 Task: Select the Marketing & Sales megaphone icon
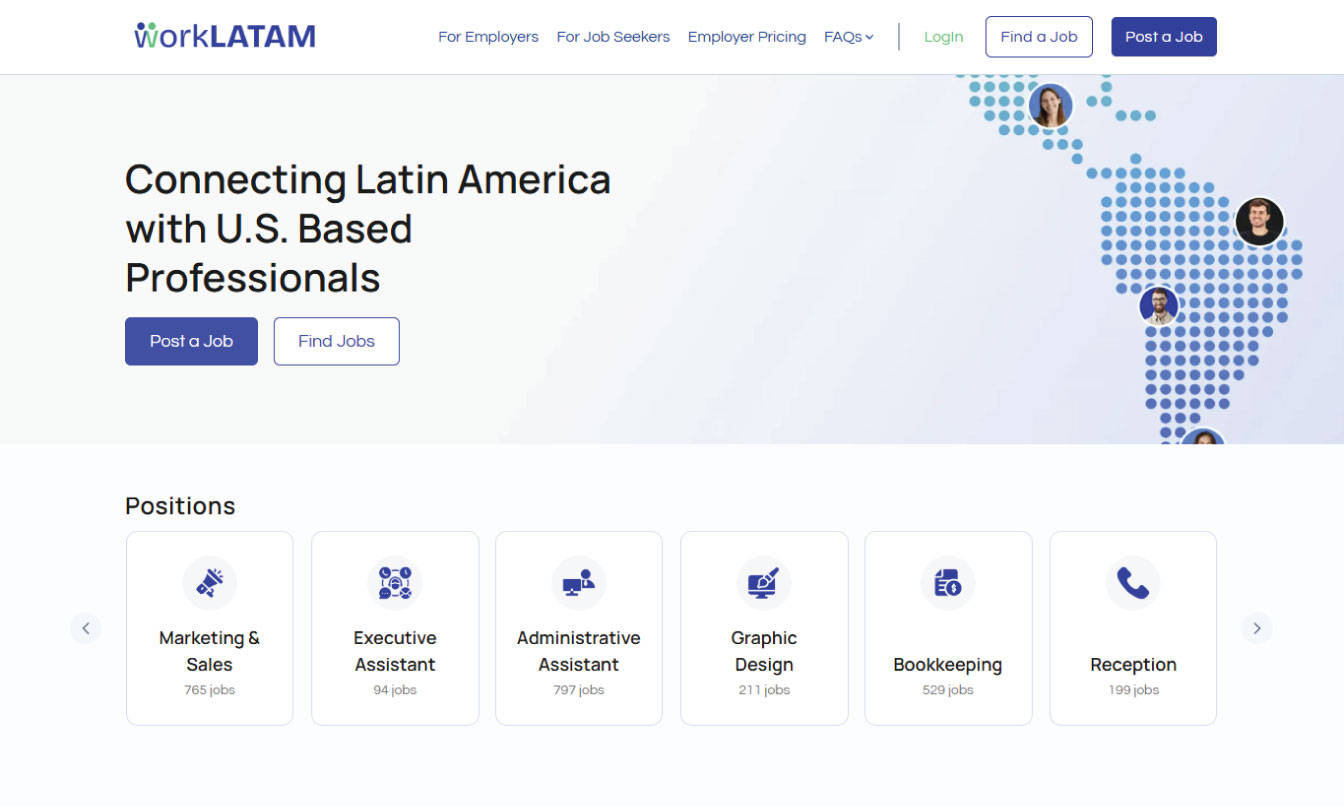click(209, 583)
